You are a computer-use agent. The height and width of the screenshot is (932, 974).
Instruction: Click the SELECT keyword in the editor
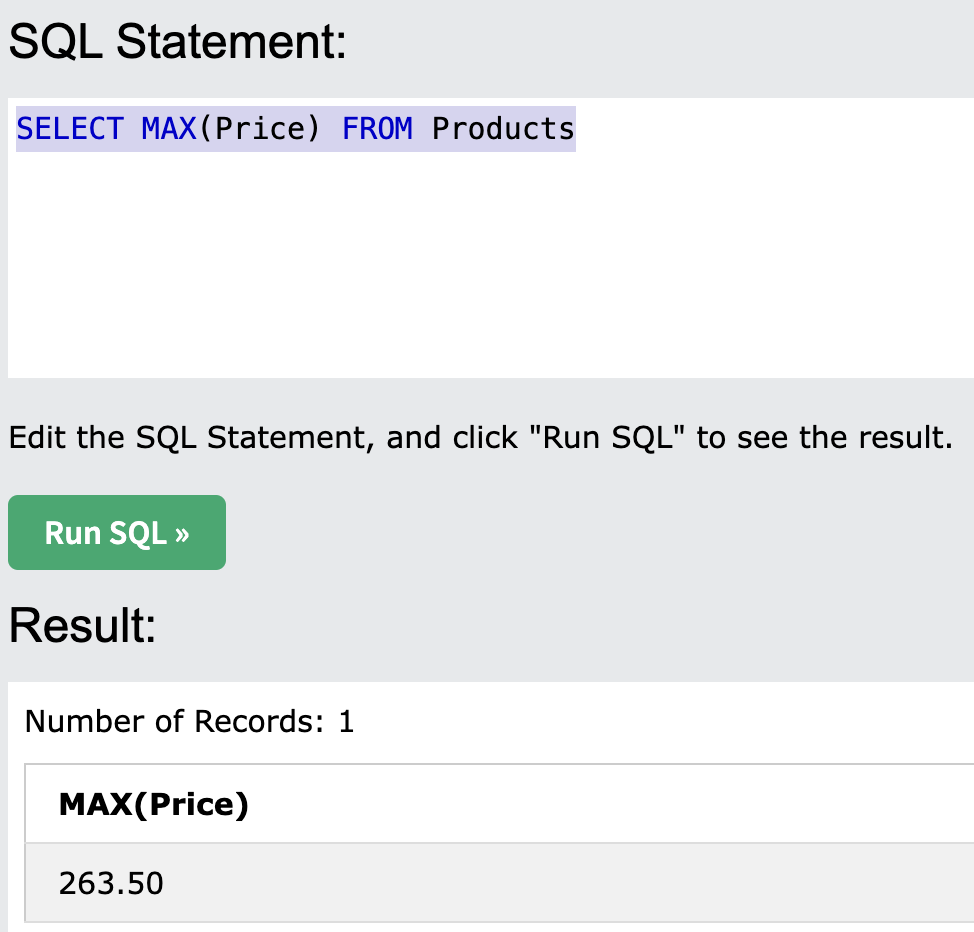tap(70, 129)
